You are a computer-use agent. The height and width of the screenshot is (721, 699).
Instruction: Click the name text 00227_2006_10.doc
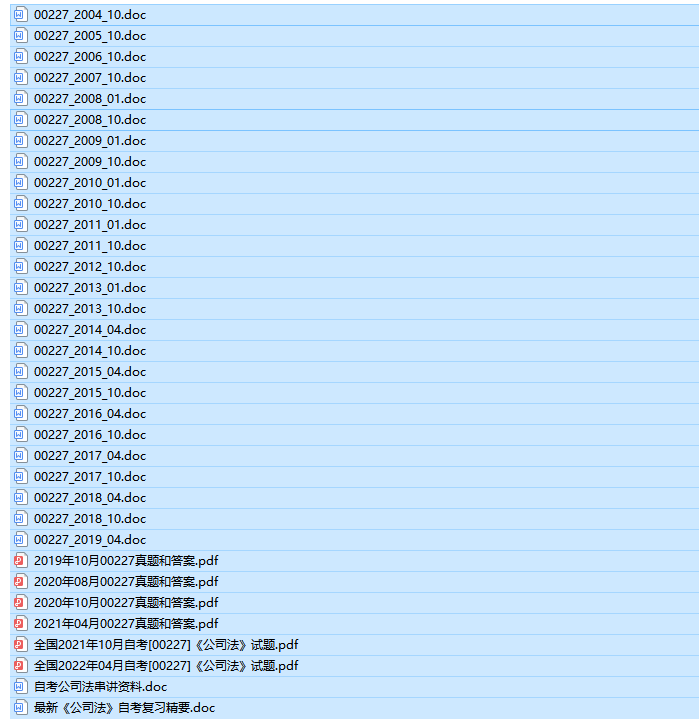click(90, 57)
